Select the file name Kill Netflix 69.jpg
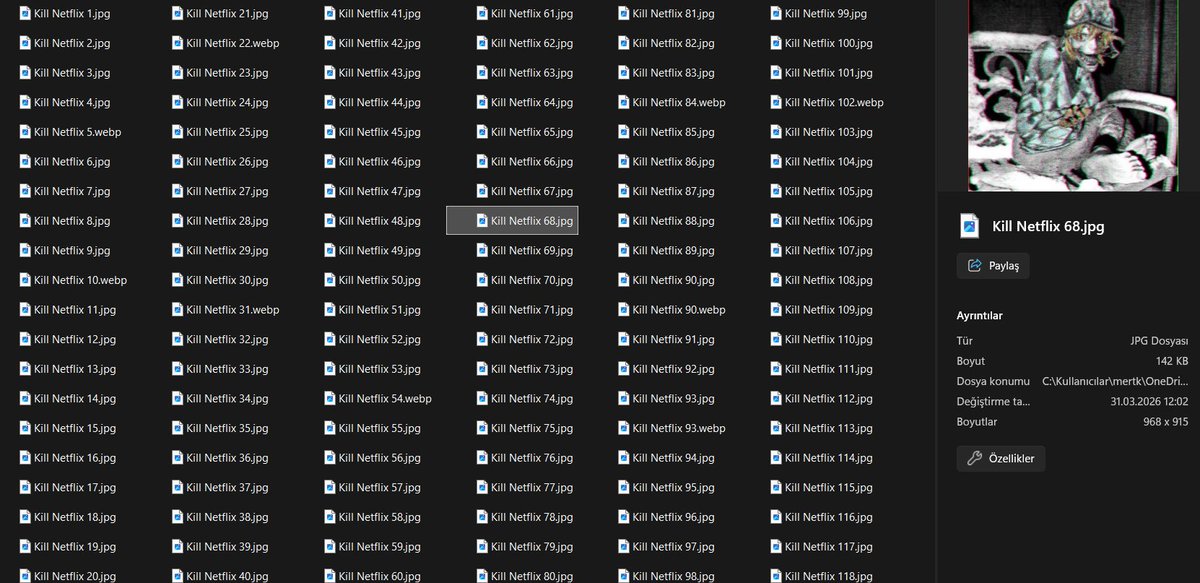The height and width of the screenshot is (583, 1200). point(532,251)
